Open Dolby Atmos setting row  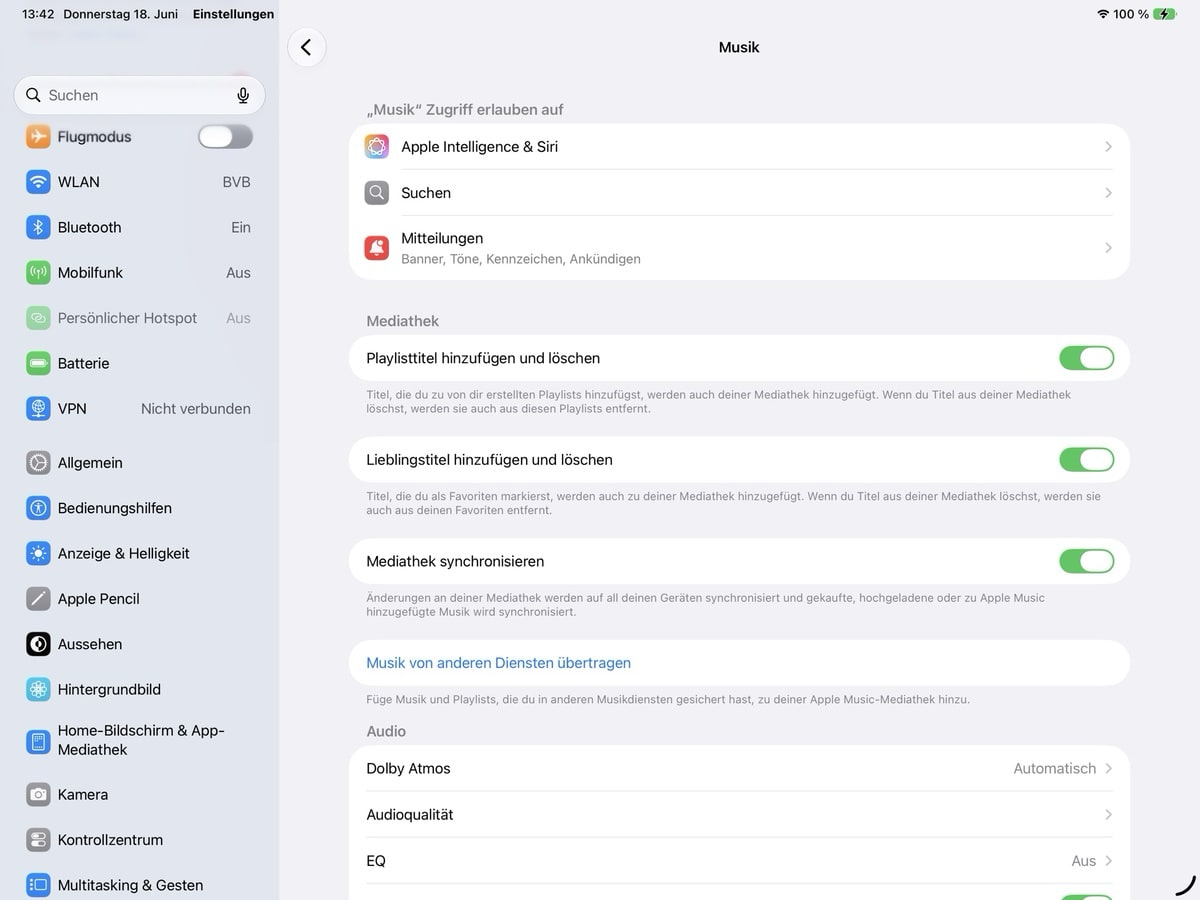[x=739, y=769]
